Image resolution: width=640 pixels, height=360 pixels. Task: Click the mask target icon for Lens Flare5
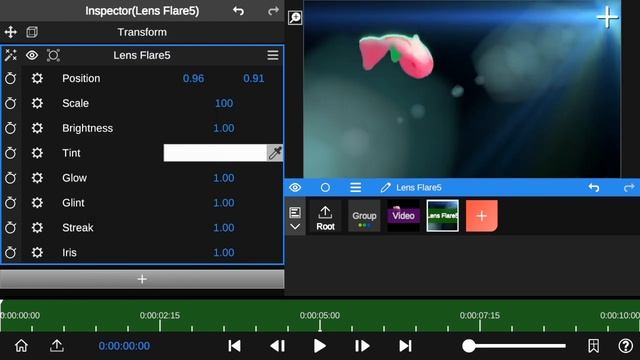point(53,55)
